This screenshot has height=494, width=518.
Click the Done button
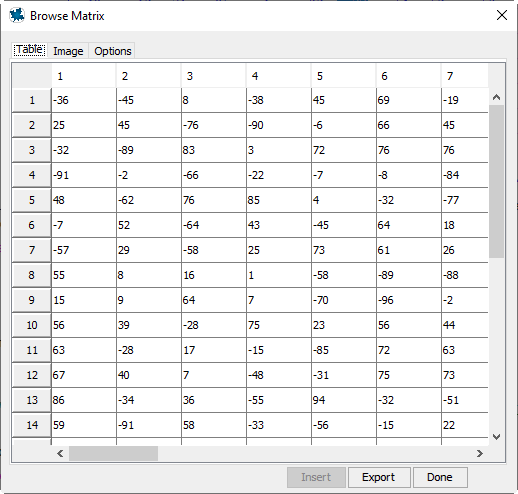point(440,477)
